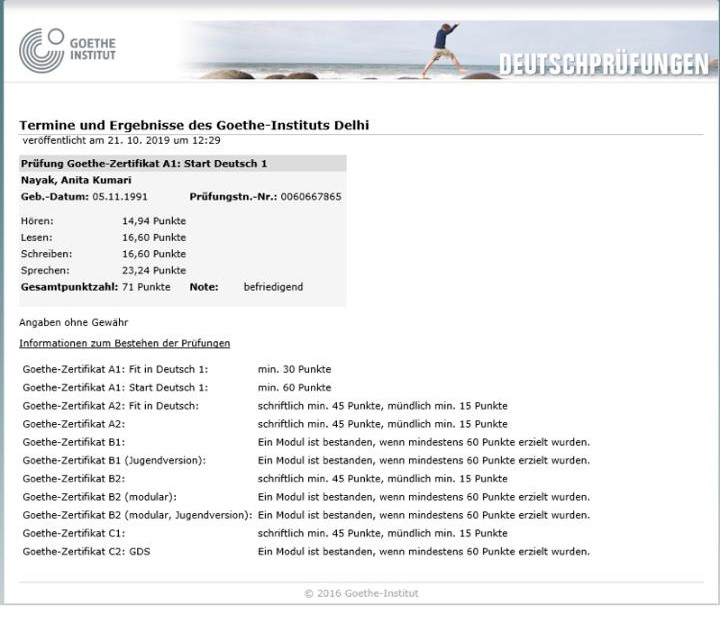Click the exam title 'Prüfung Goethe-Zertifikat A1: Start Deutsch 1'
Viewport: 720px width, 623px height.
[144, 163]
